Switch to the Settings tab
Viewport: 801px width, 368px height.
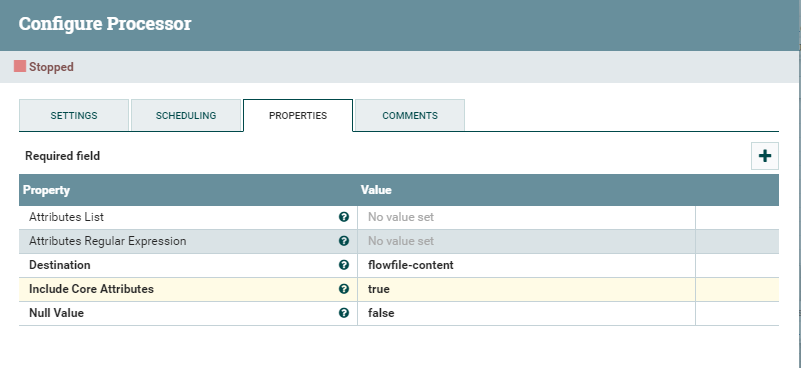pos(74,116)
